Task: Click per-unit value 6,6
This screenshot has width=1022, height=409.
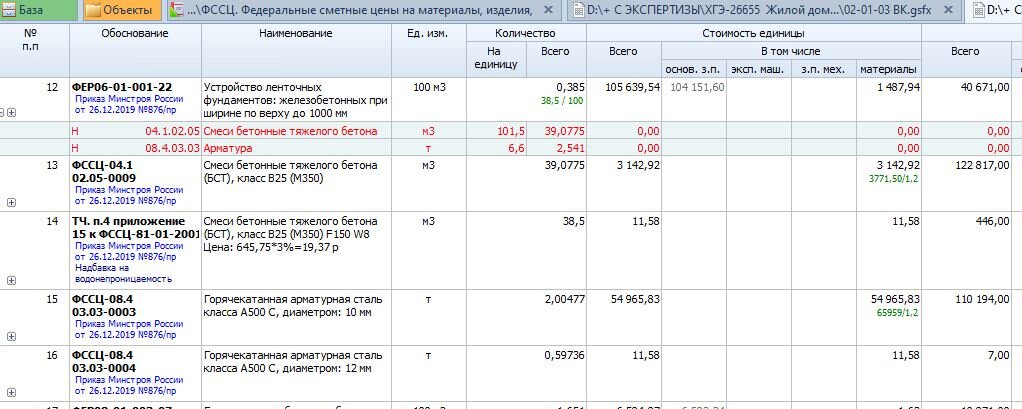Action: click(x=516, y=148)
